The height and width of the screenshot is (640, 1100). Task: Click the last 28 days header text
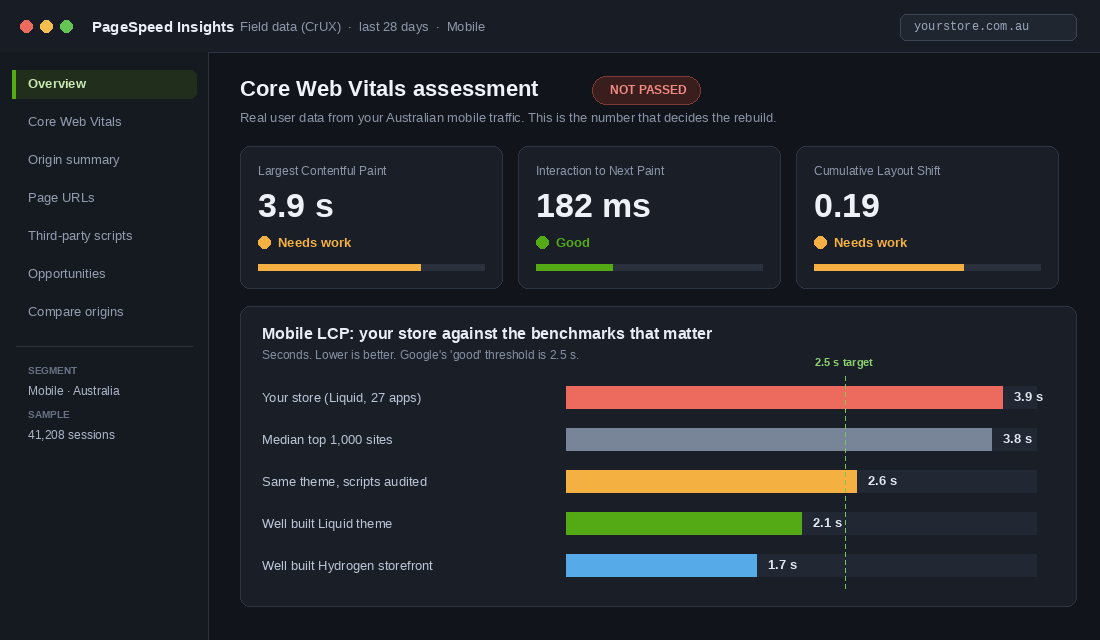(394, 27)
